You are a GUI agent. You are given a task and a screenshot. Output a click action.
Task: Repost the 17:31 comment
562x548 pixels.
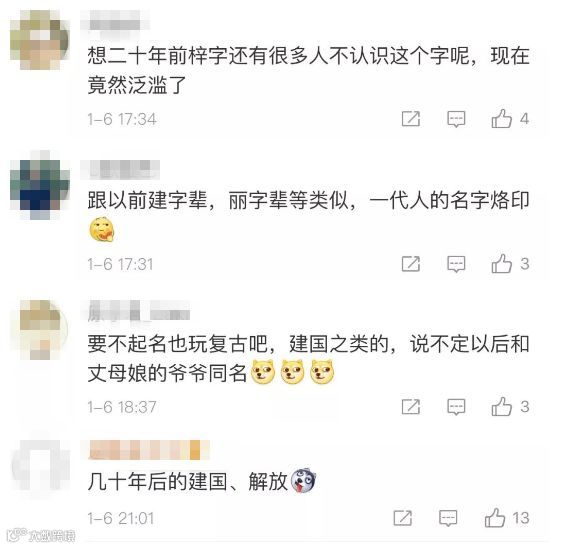pyautogui.click(x=411, y=264)
